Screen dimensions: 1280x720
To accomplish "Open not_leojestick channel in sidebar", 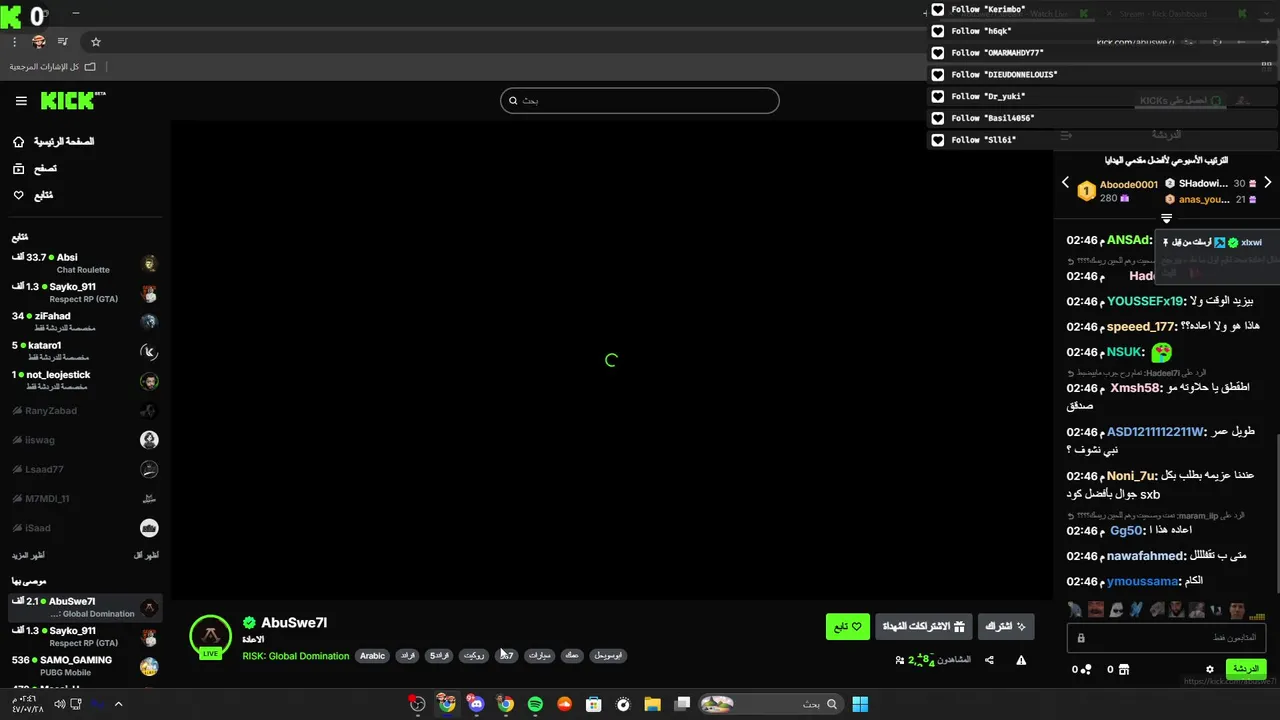I will pos(85,380).
